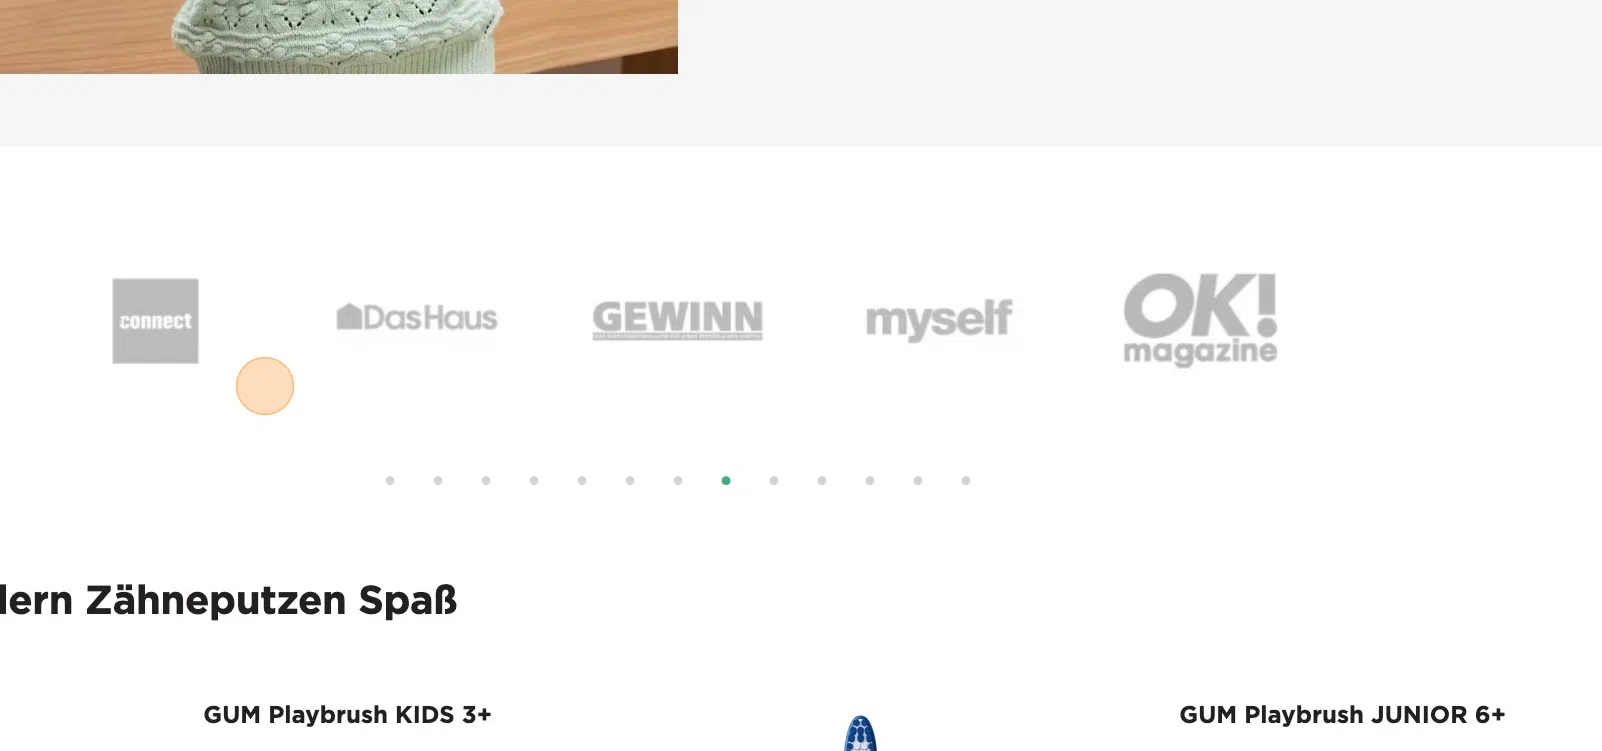Viewport: 1602px width, 751px height.
Task: Click the blue toothbrush product image
Action: click(861, 733)
